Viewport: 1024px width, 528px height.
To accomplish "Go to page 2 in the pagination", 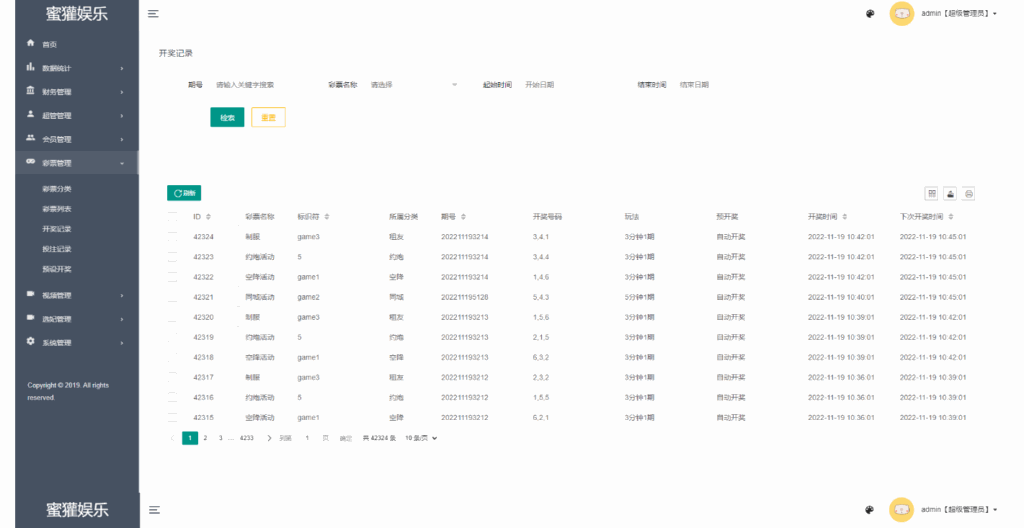I will coord(205,438).
